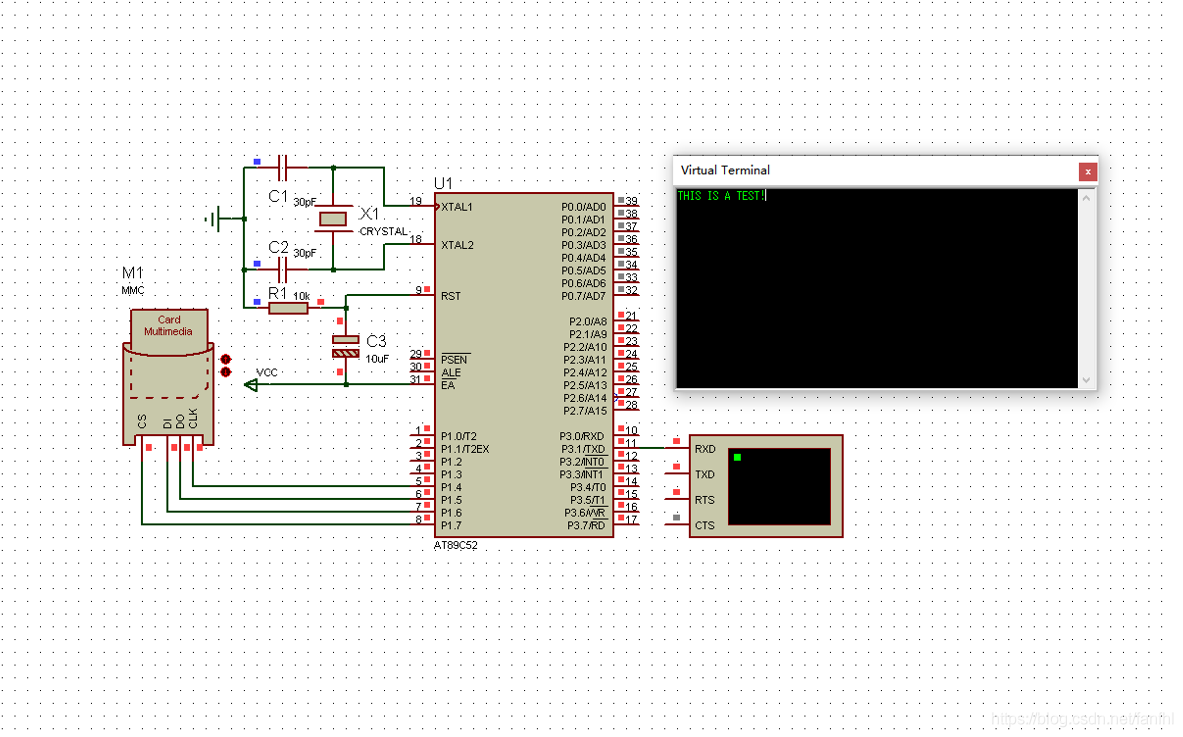Click the VCC power terminal arrow
This screenshot has width=1183, height=737.
tap(251, 384)
